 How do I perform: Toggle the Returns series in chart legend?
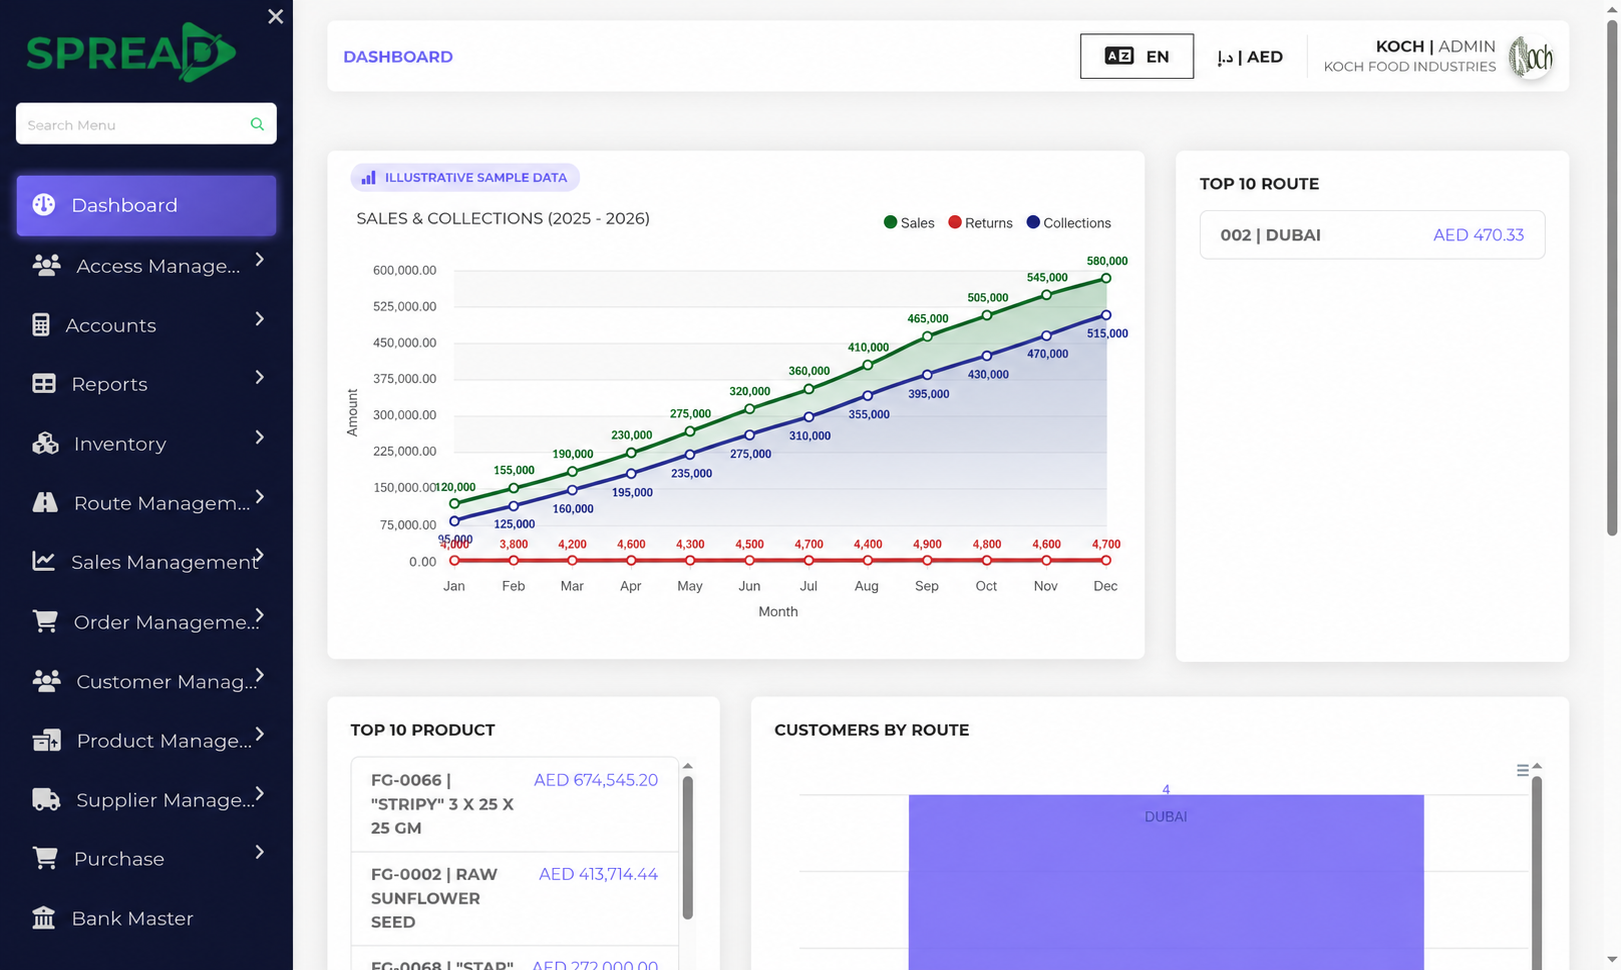tap(980, 223)
